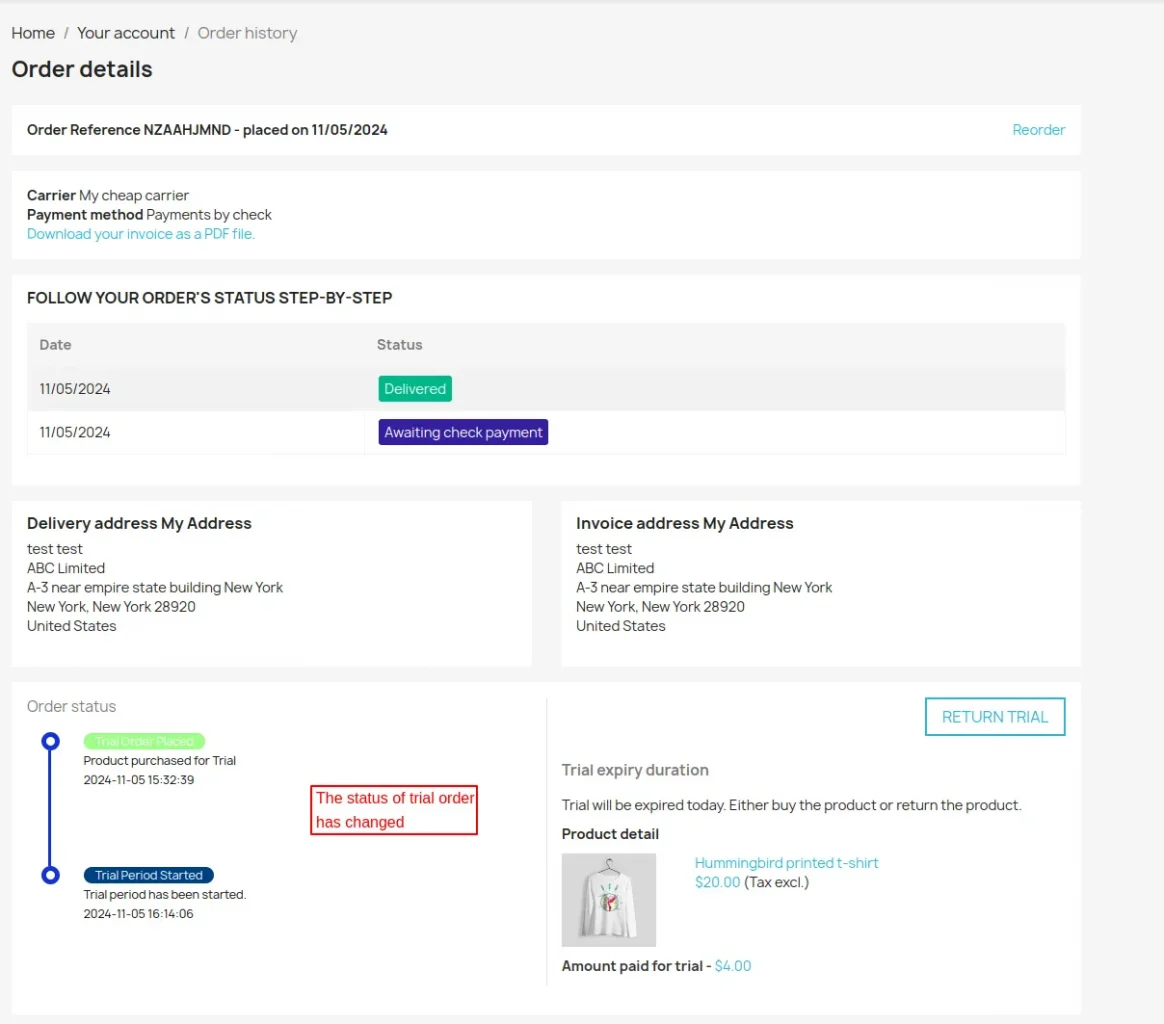Open the Your account breadcrumb
Image resolution: width=1164 pixels, height=1024 pixels.
[126, 33]
